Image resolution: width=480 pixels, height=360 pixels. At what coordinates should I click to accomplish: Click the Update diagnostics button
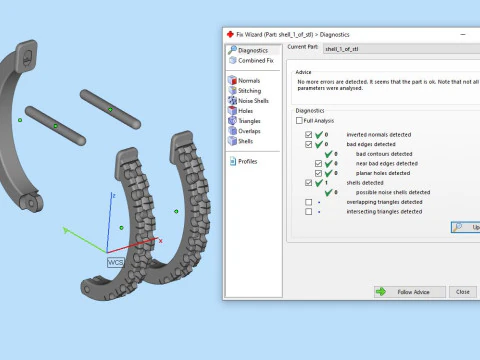(x=466, y=227)
